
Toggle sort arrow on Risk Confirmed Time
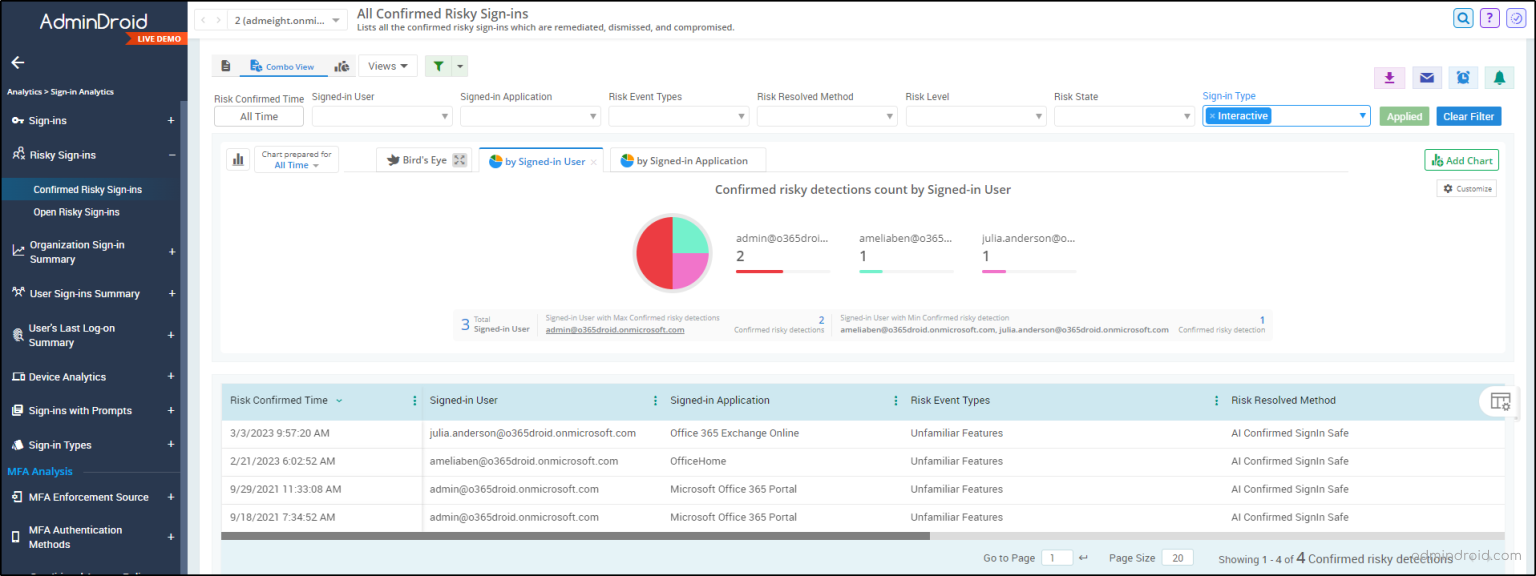point(339,401)
